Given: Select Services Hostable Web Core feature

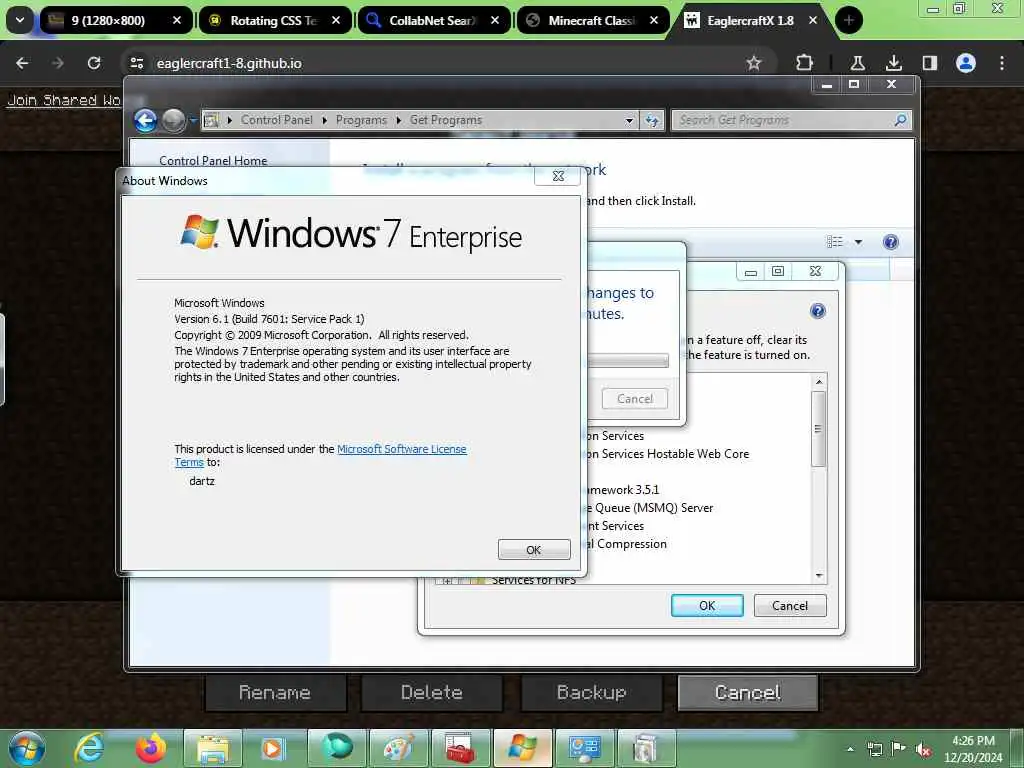Looking at the screenshot, I should pos(667,454).
